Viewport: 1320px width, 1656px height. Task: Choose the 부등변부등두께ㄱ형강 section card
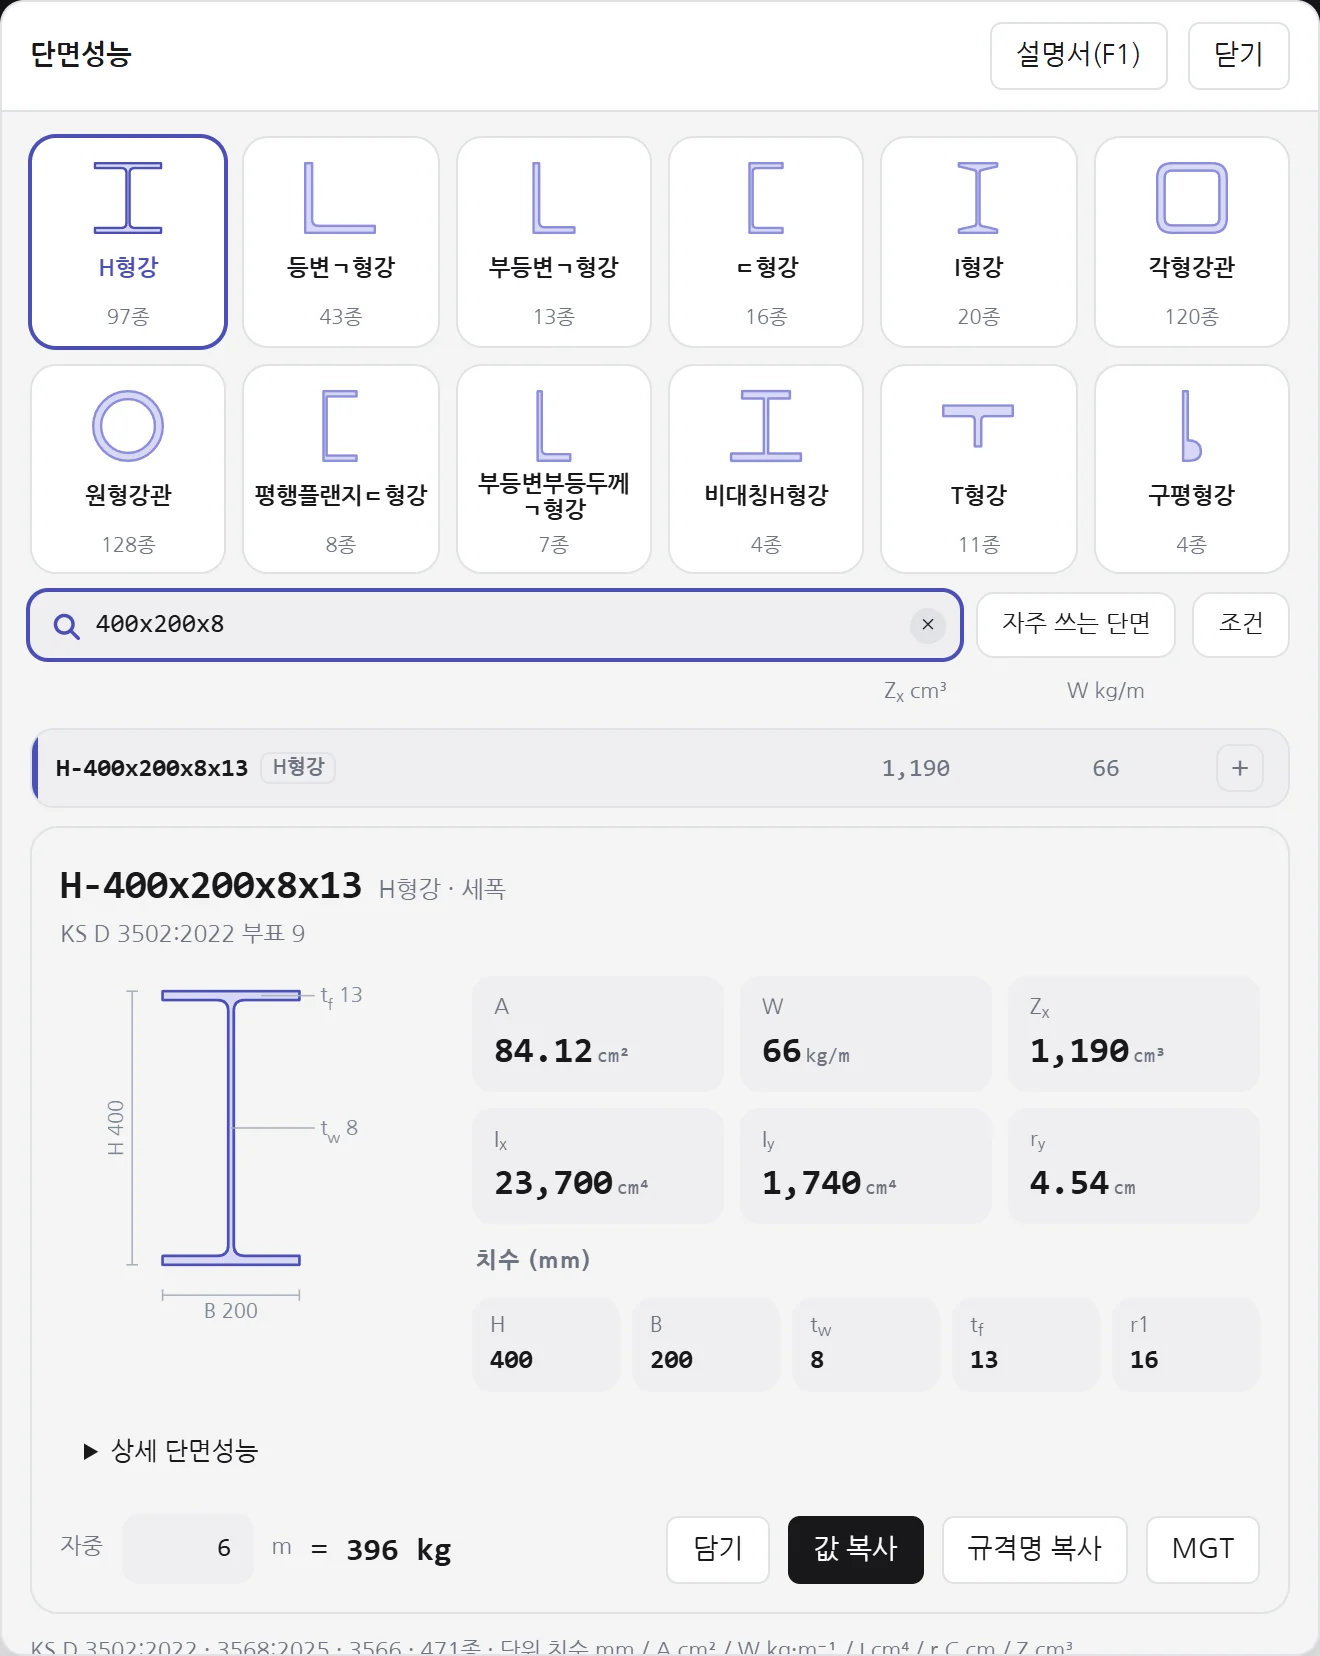tap(554, 469)
